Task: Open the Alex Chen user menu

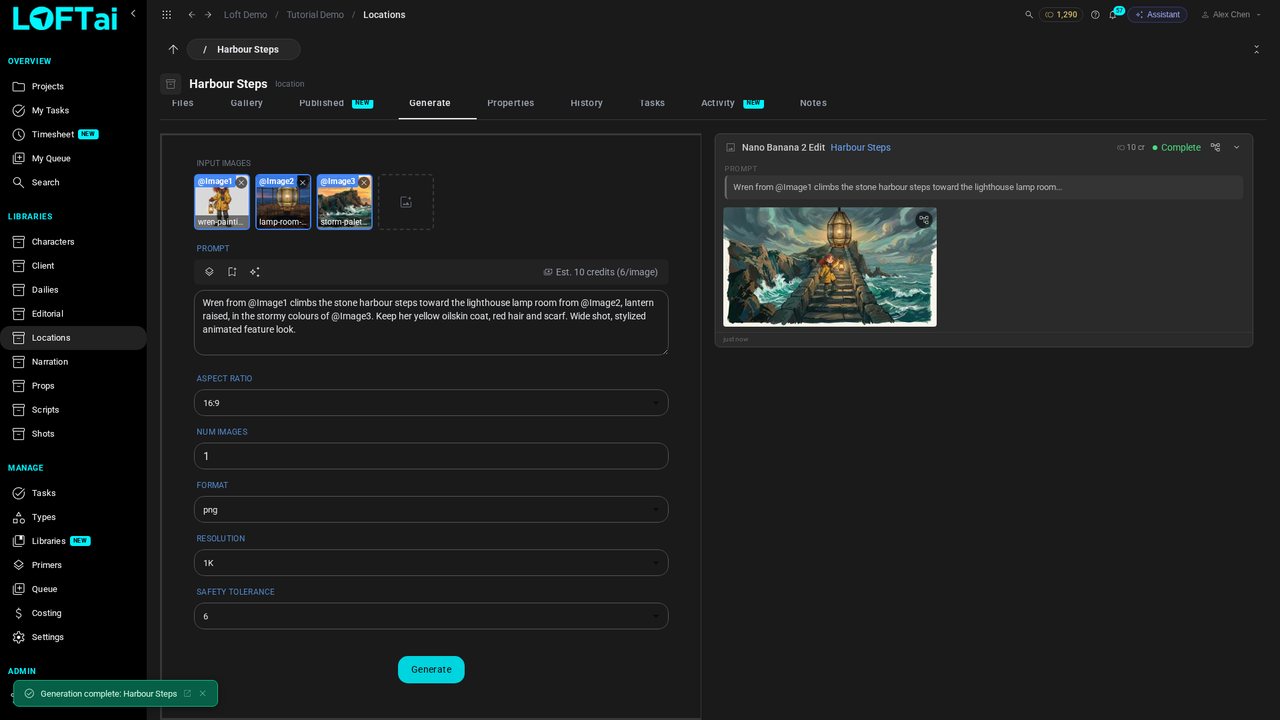Action: point(1229,15)
